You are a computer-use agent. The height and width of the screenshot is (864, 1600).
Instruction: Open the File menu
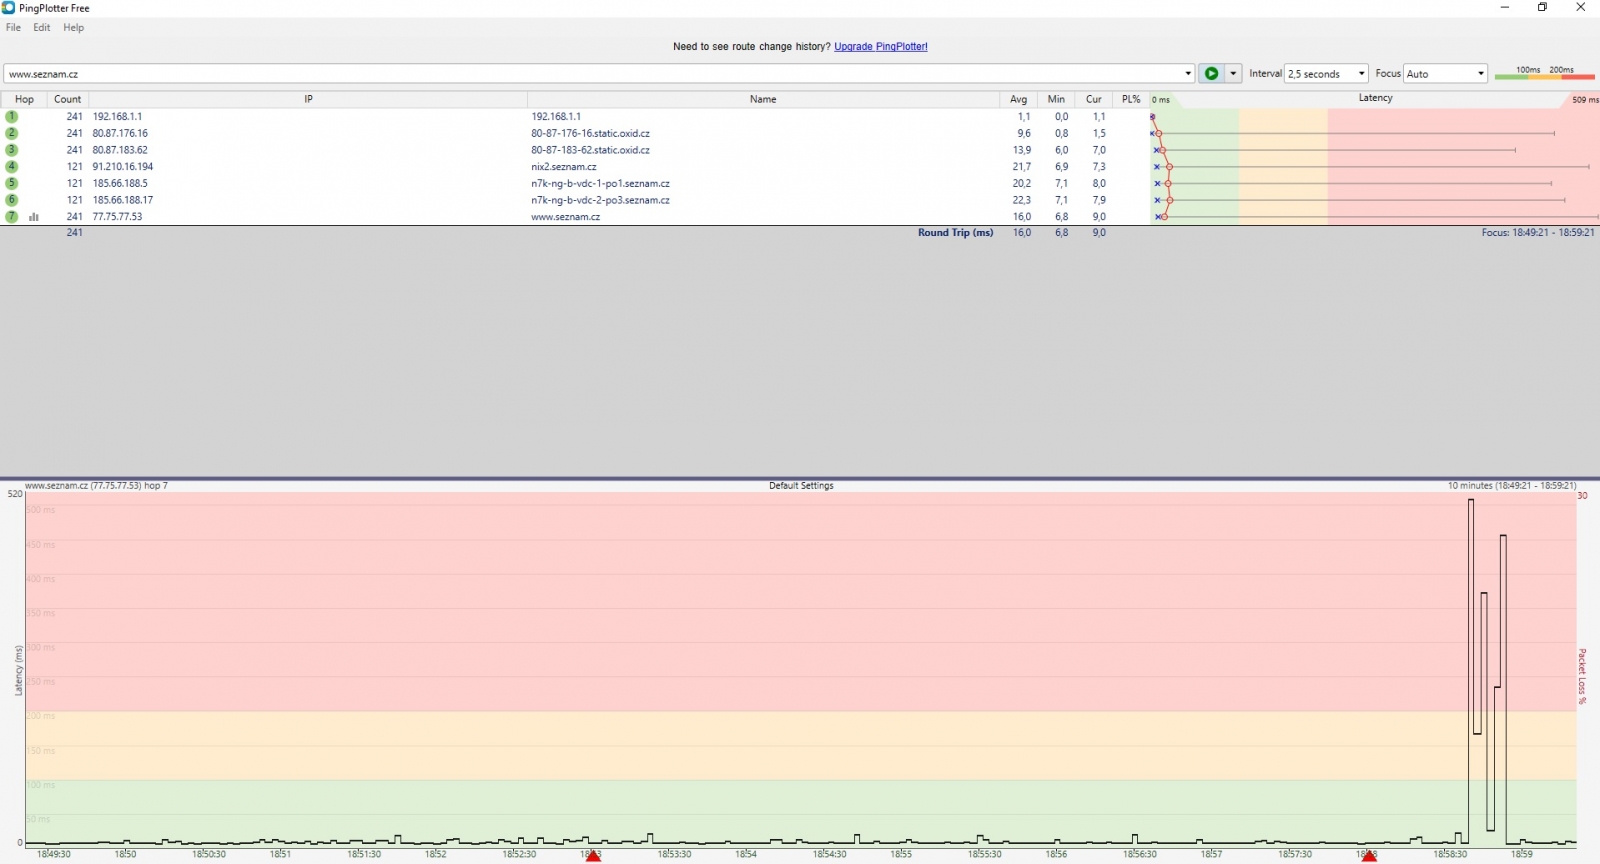(x=13, y=28)
